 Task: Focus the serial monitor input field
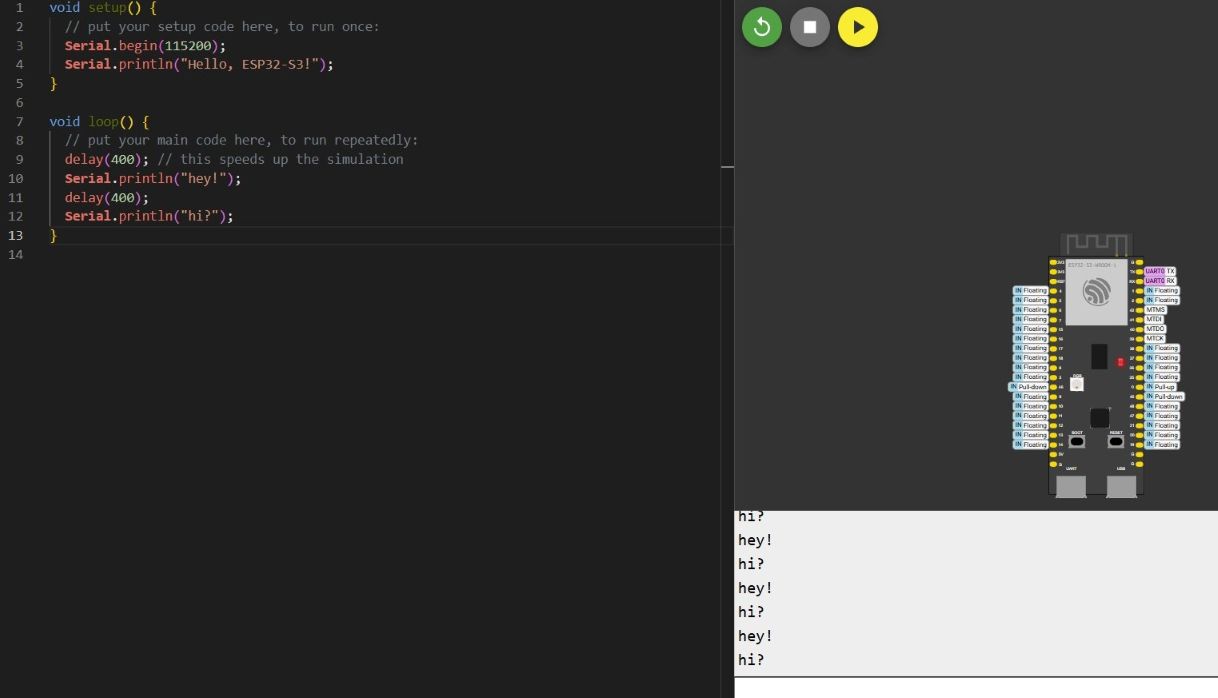coord(975,688)
